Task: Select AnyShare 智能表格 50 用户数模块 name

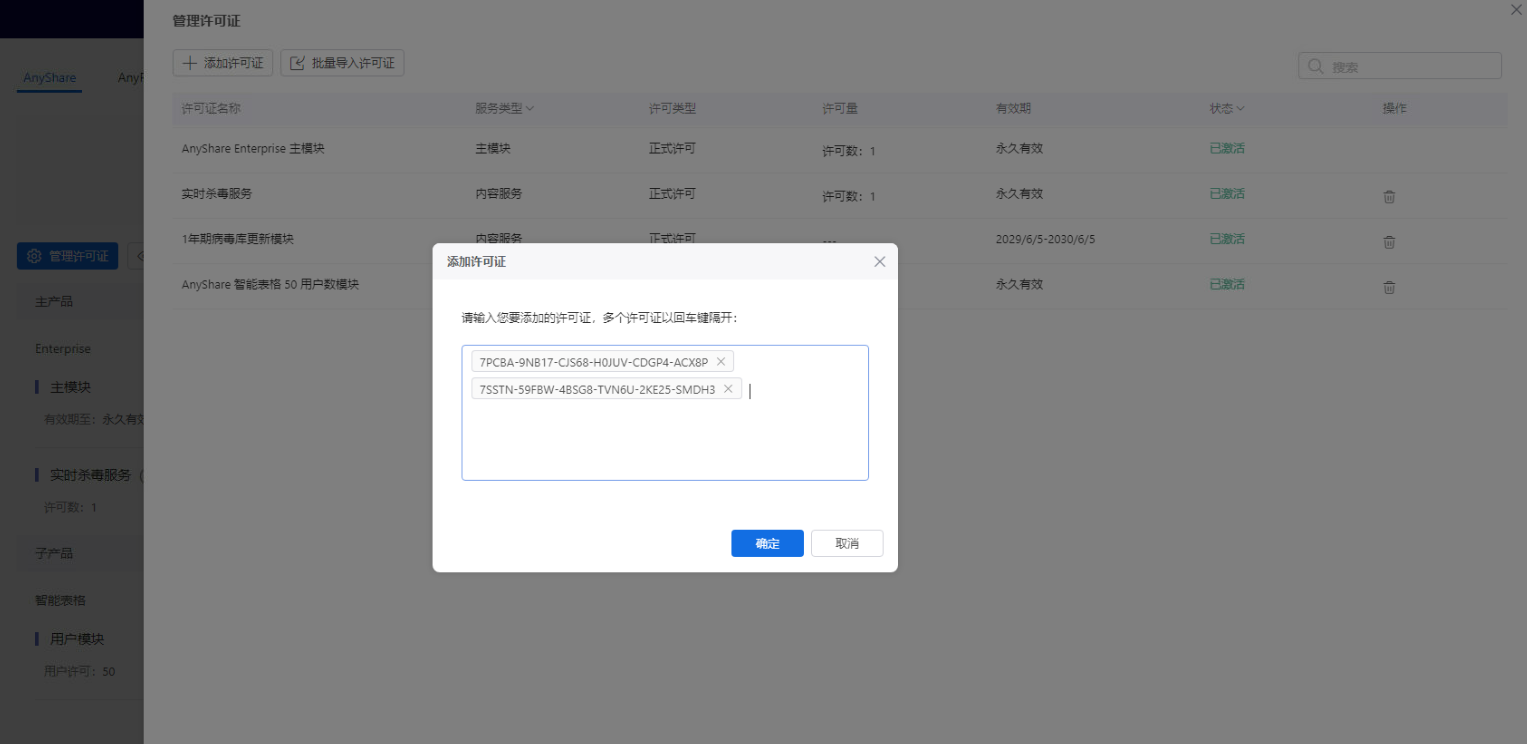Action: (x=270, y=284)
